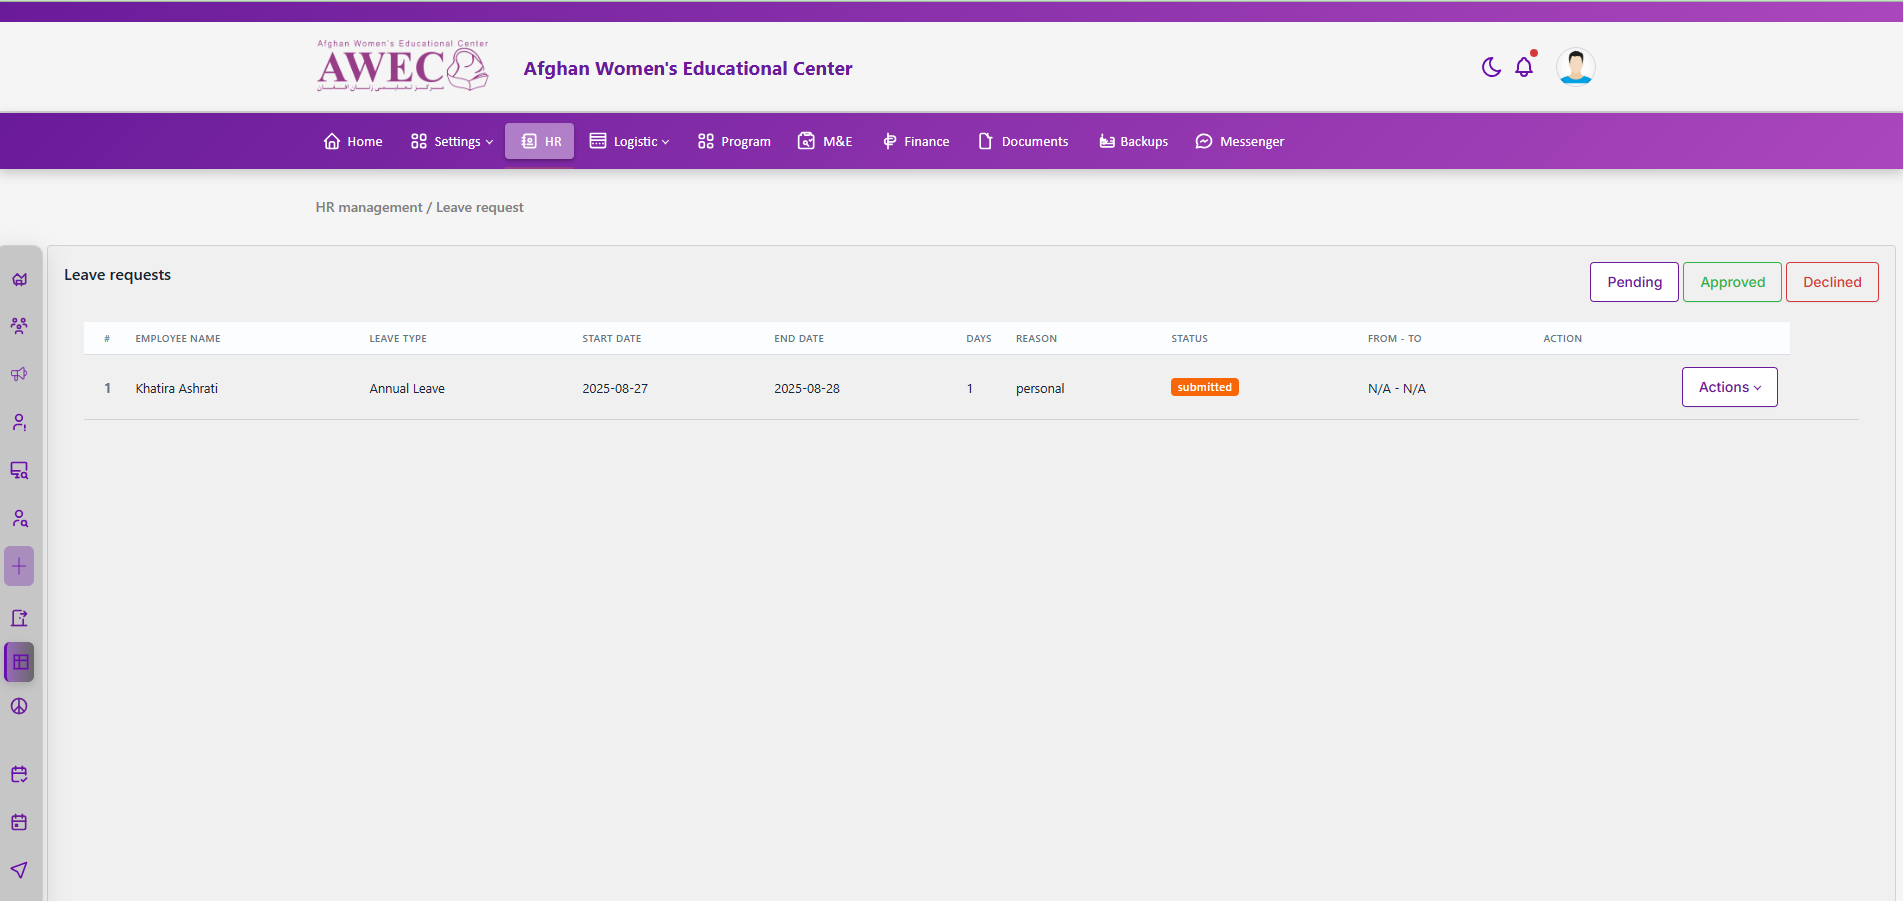Click the door exit sidebar icon
Viewport: 1903px width, 901px height.
[x=19, y=618]
